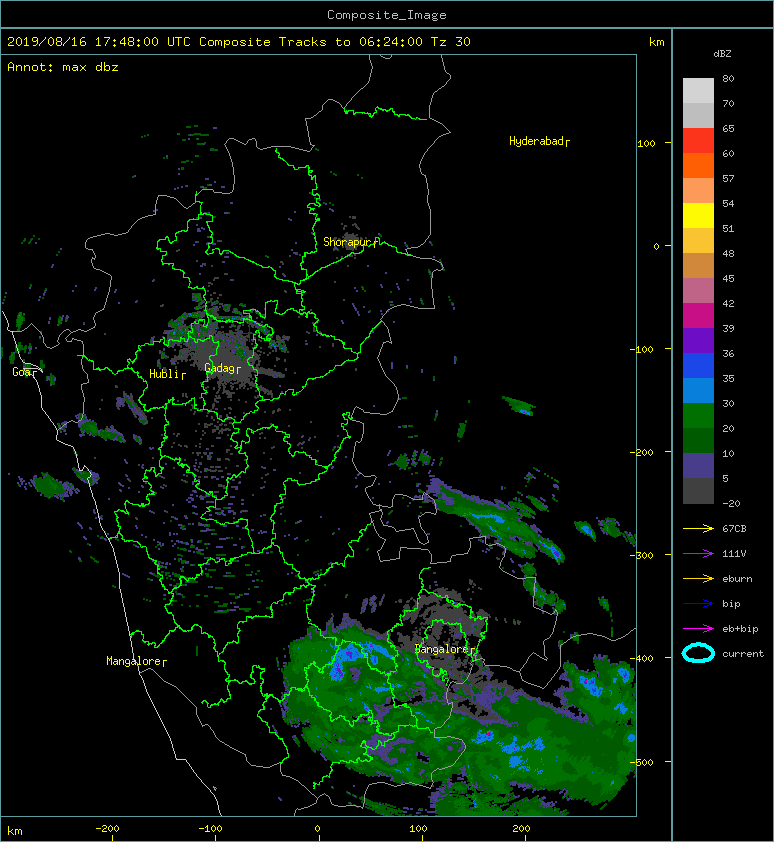Click the -500 tick on vertical axis
The height and width of the screenshot is (842, 774).
pyautogui.click(x=642, y=763)
